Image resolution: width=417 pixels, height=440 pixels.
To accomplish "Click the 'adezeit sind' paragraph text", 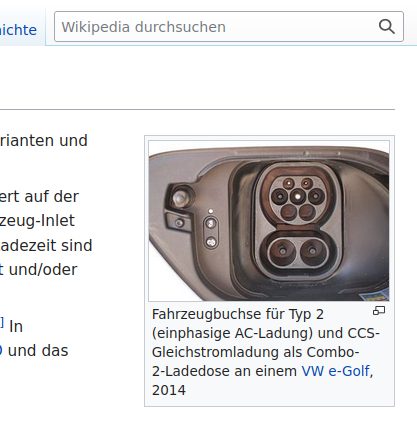I will point(46,246).
